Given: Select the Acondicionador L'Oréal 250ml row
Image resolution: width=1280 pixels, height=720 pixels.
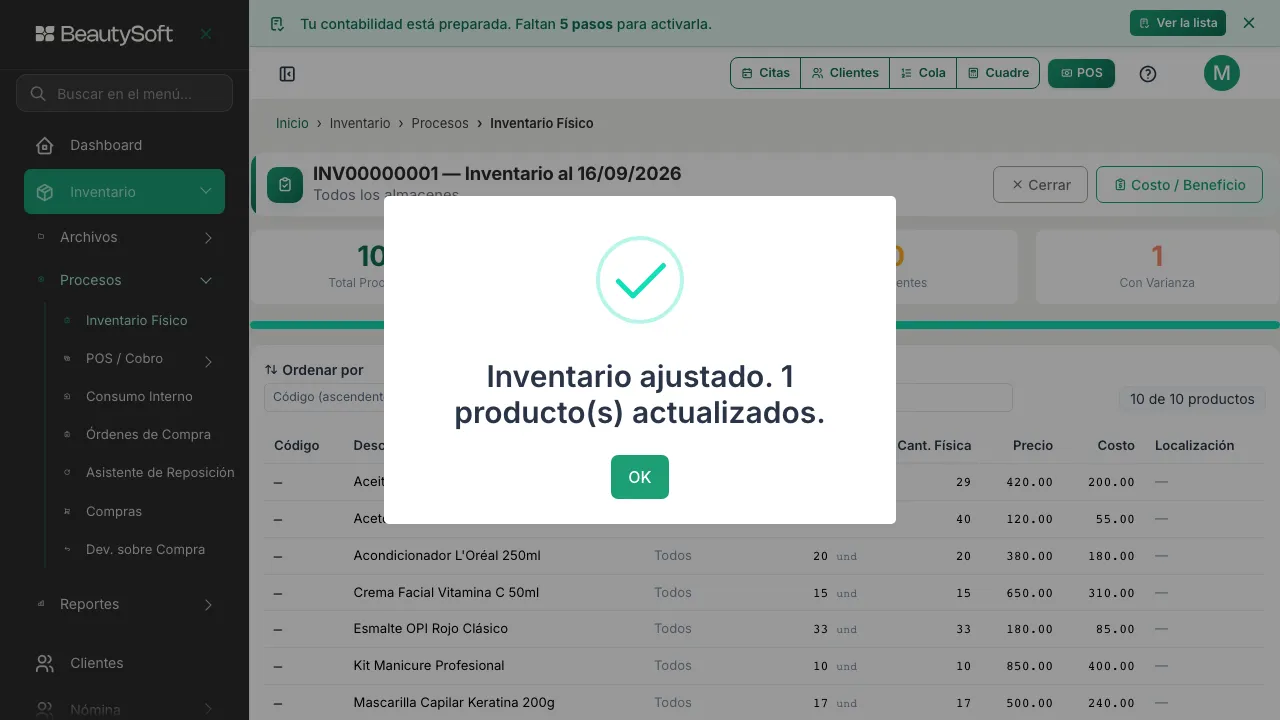Looking at the screenshot, I should click(x=765, y=556).
